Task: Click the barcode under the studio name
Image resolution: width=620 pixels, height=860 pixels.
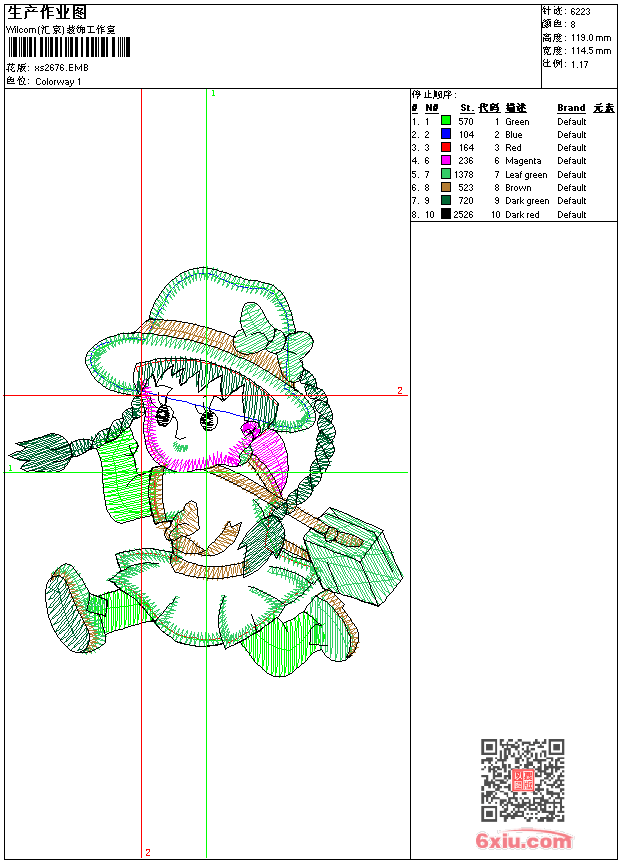Action: [x=69, y=47]
